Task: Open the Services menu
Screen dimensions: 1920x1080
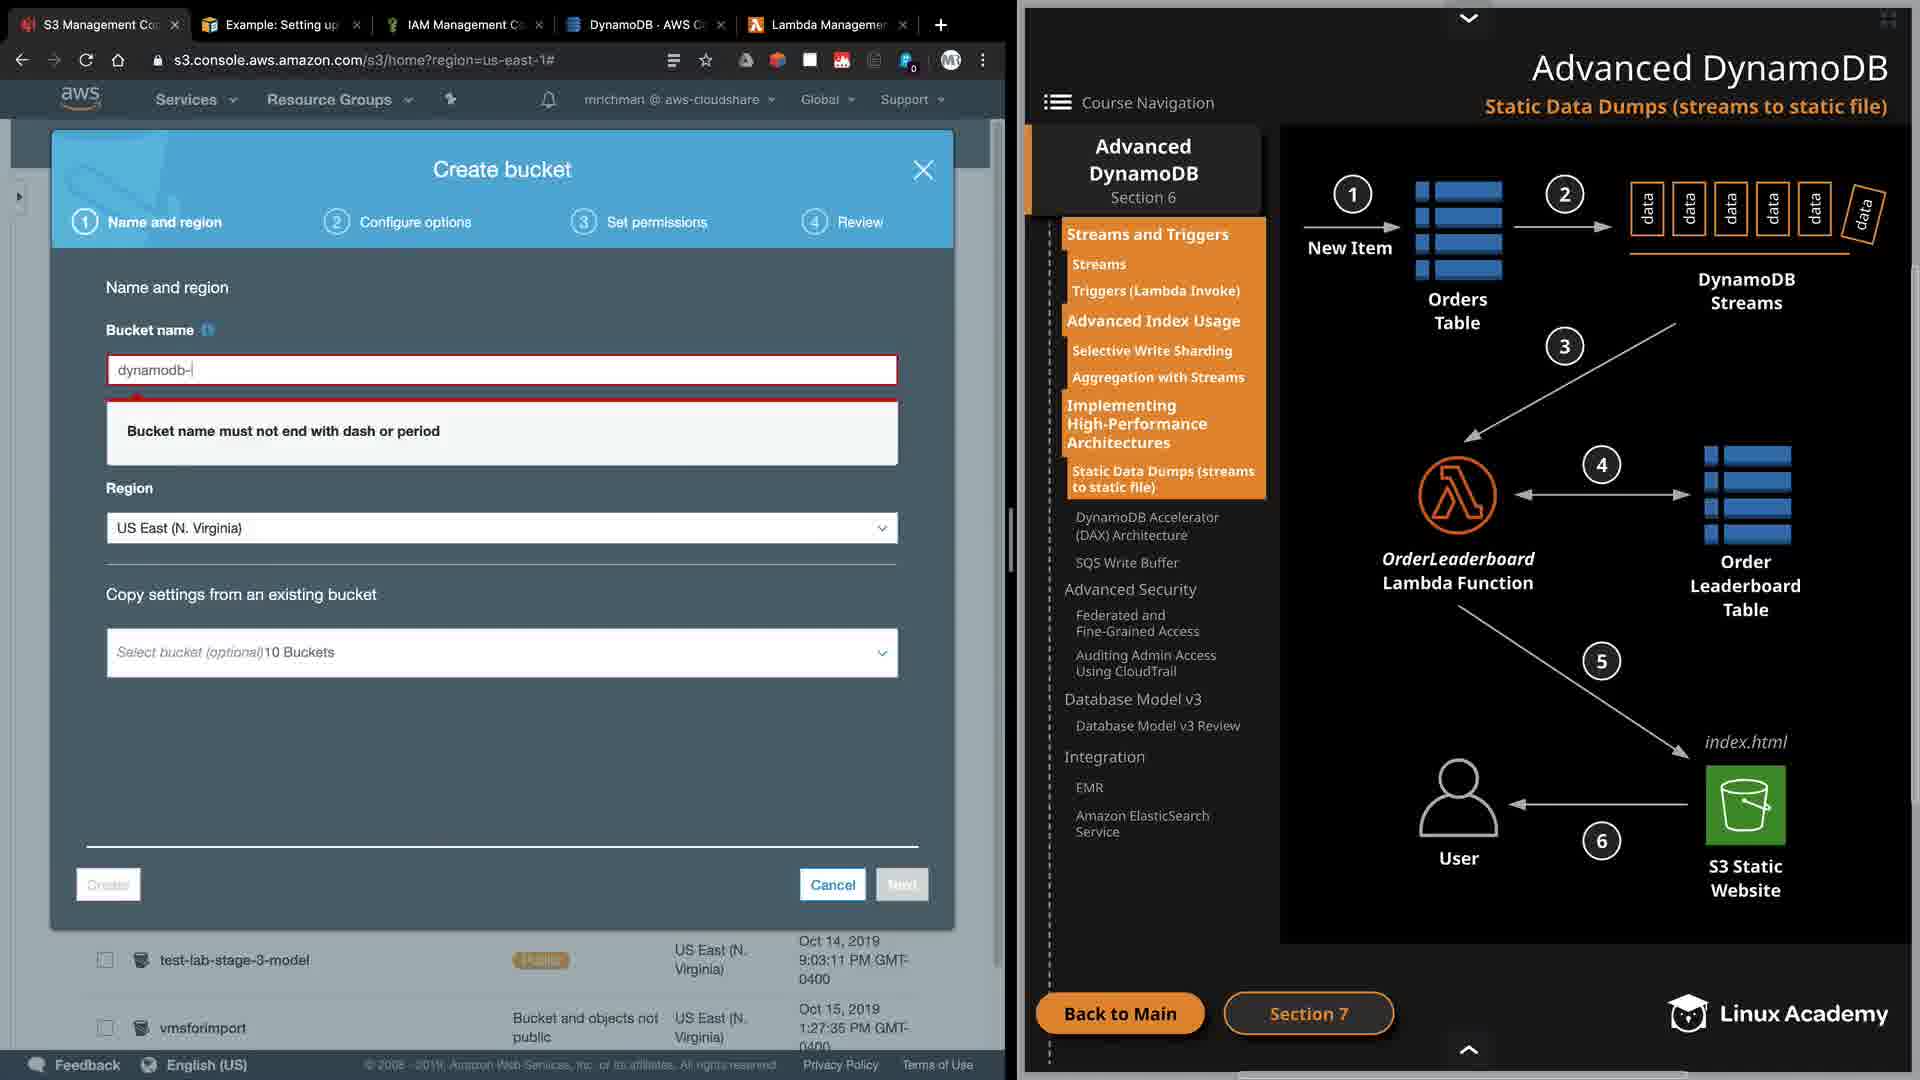Action: 196,100
